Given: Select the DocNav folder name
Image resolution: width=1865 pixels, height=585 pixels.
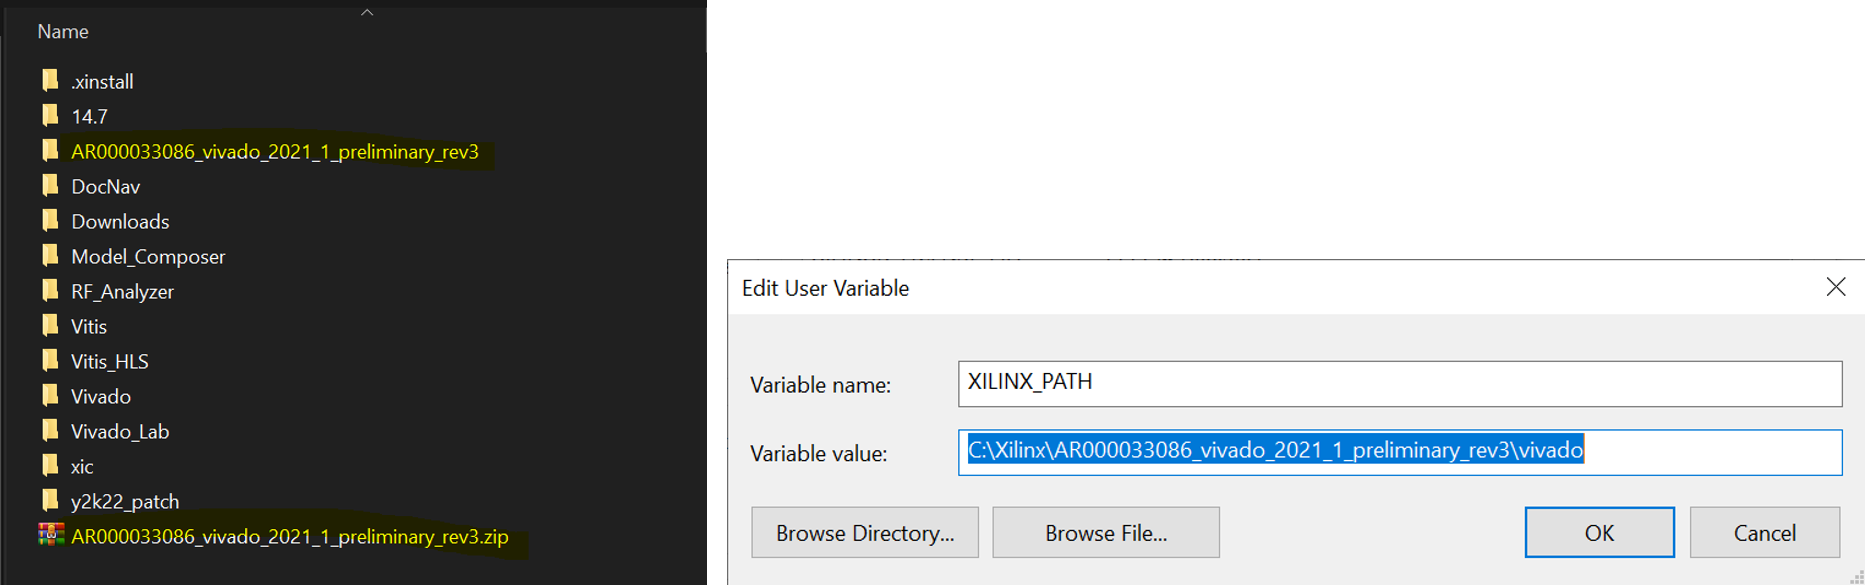Looking at the screenshot, I should click(x=105, y=187).
